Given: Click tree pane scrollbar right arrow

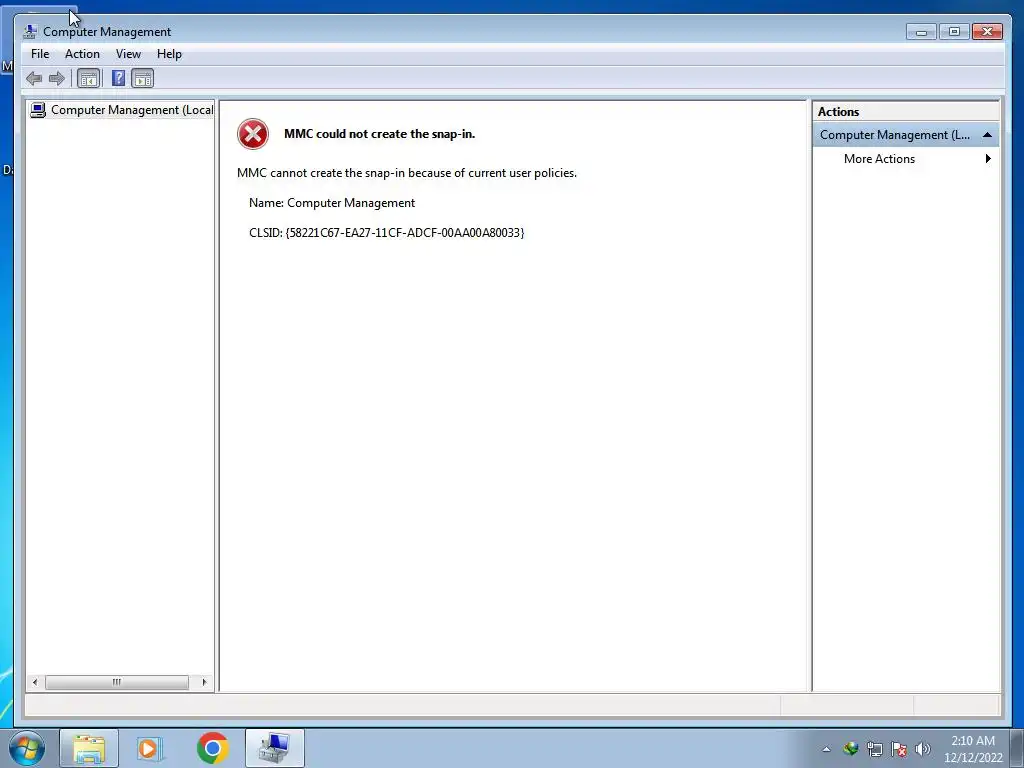Looking at the screenshot, I should click(204, 682).
